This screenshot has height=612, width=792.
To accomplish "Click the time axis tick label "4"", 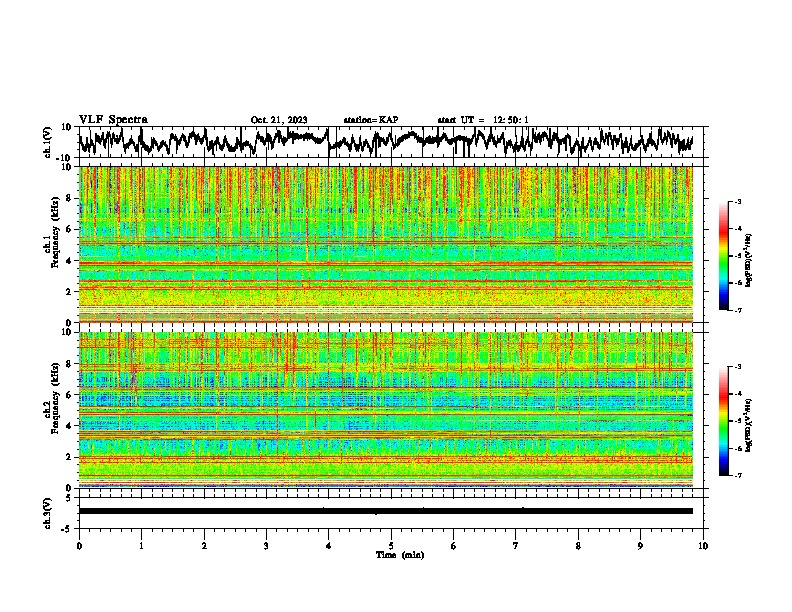I will coord(329,546).
